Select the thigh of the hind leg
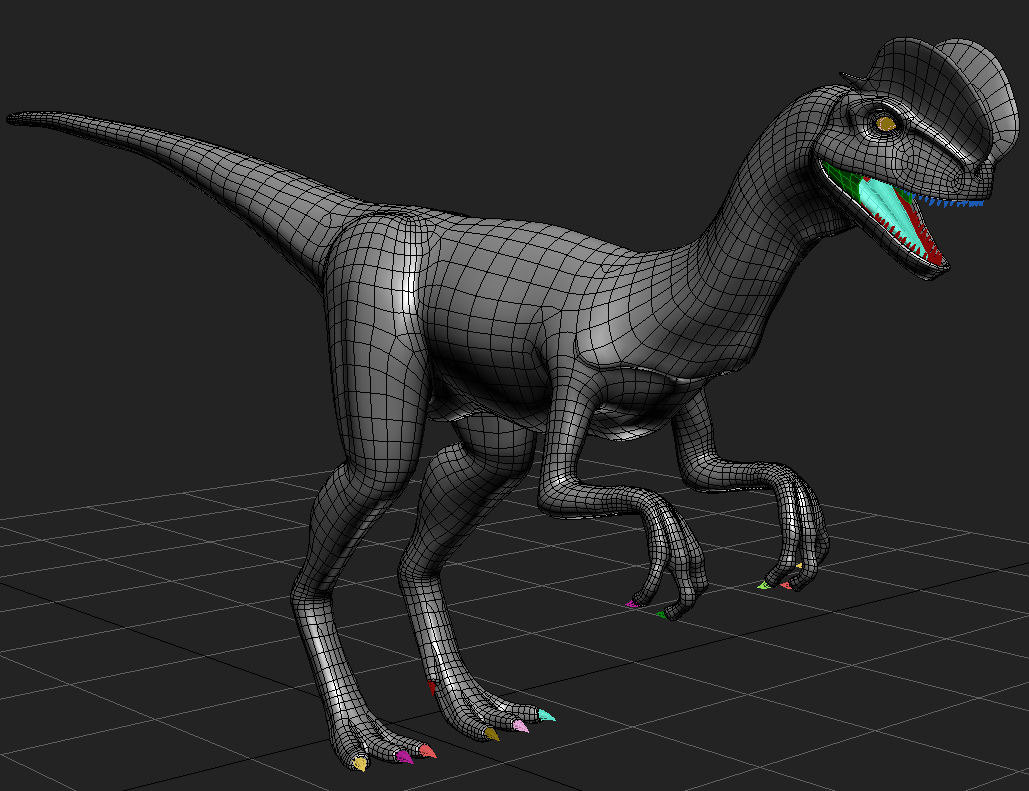This screenshot has height=791, width=1029. point(375,330)
